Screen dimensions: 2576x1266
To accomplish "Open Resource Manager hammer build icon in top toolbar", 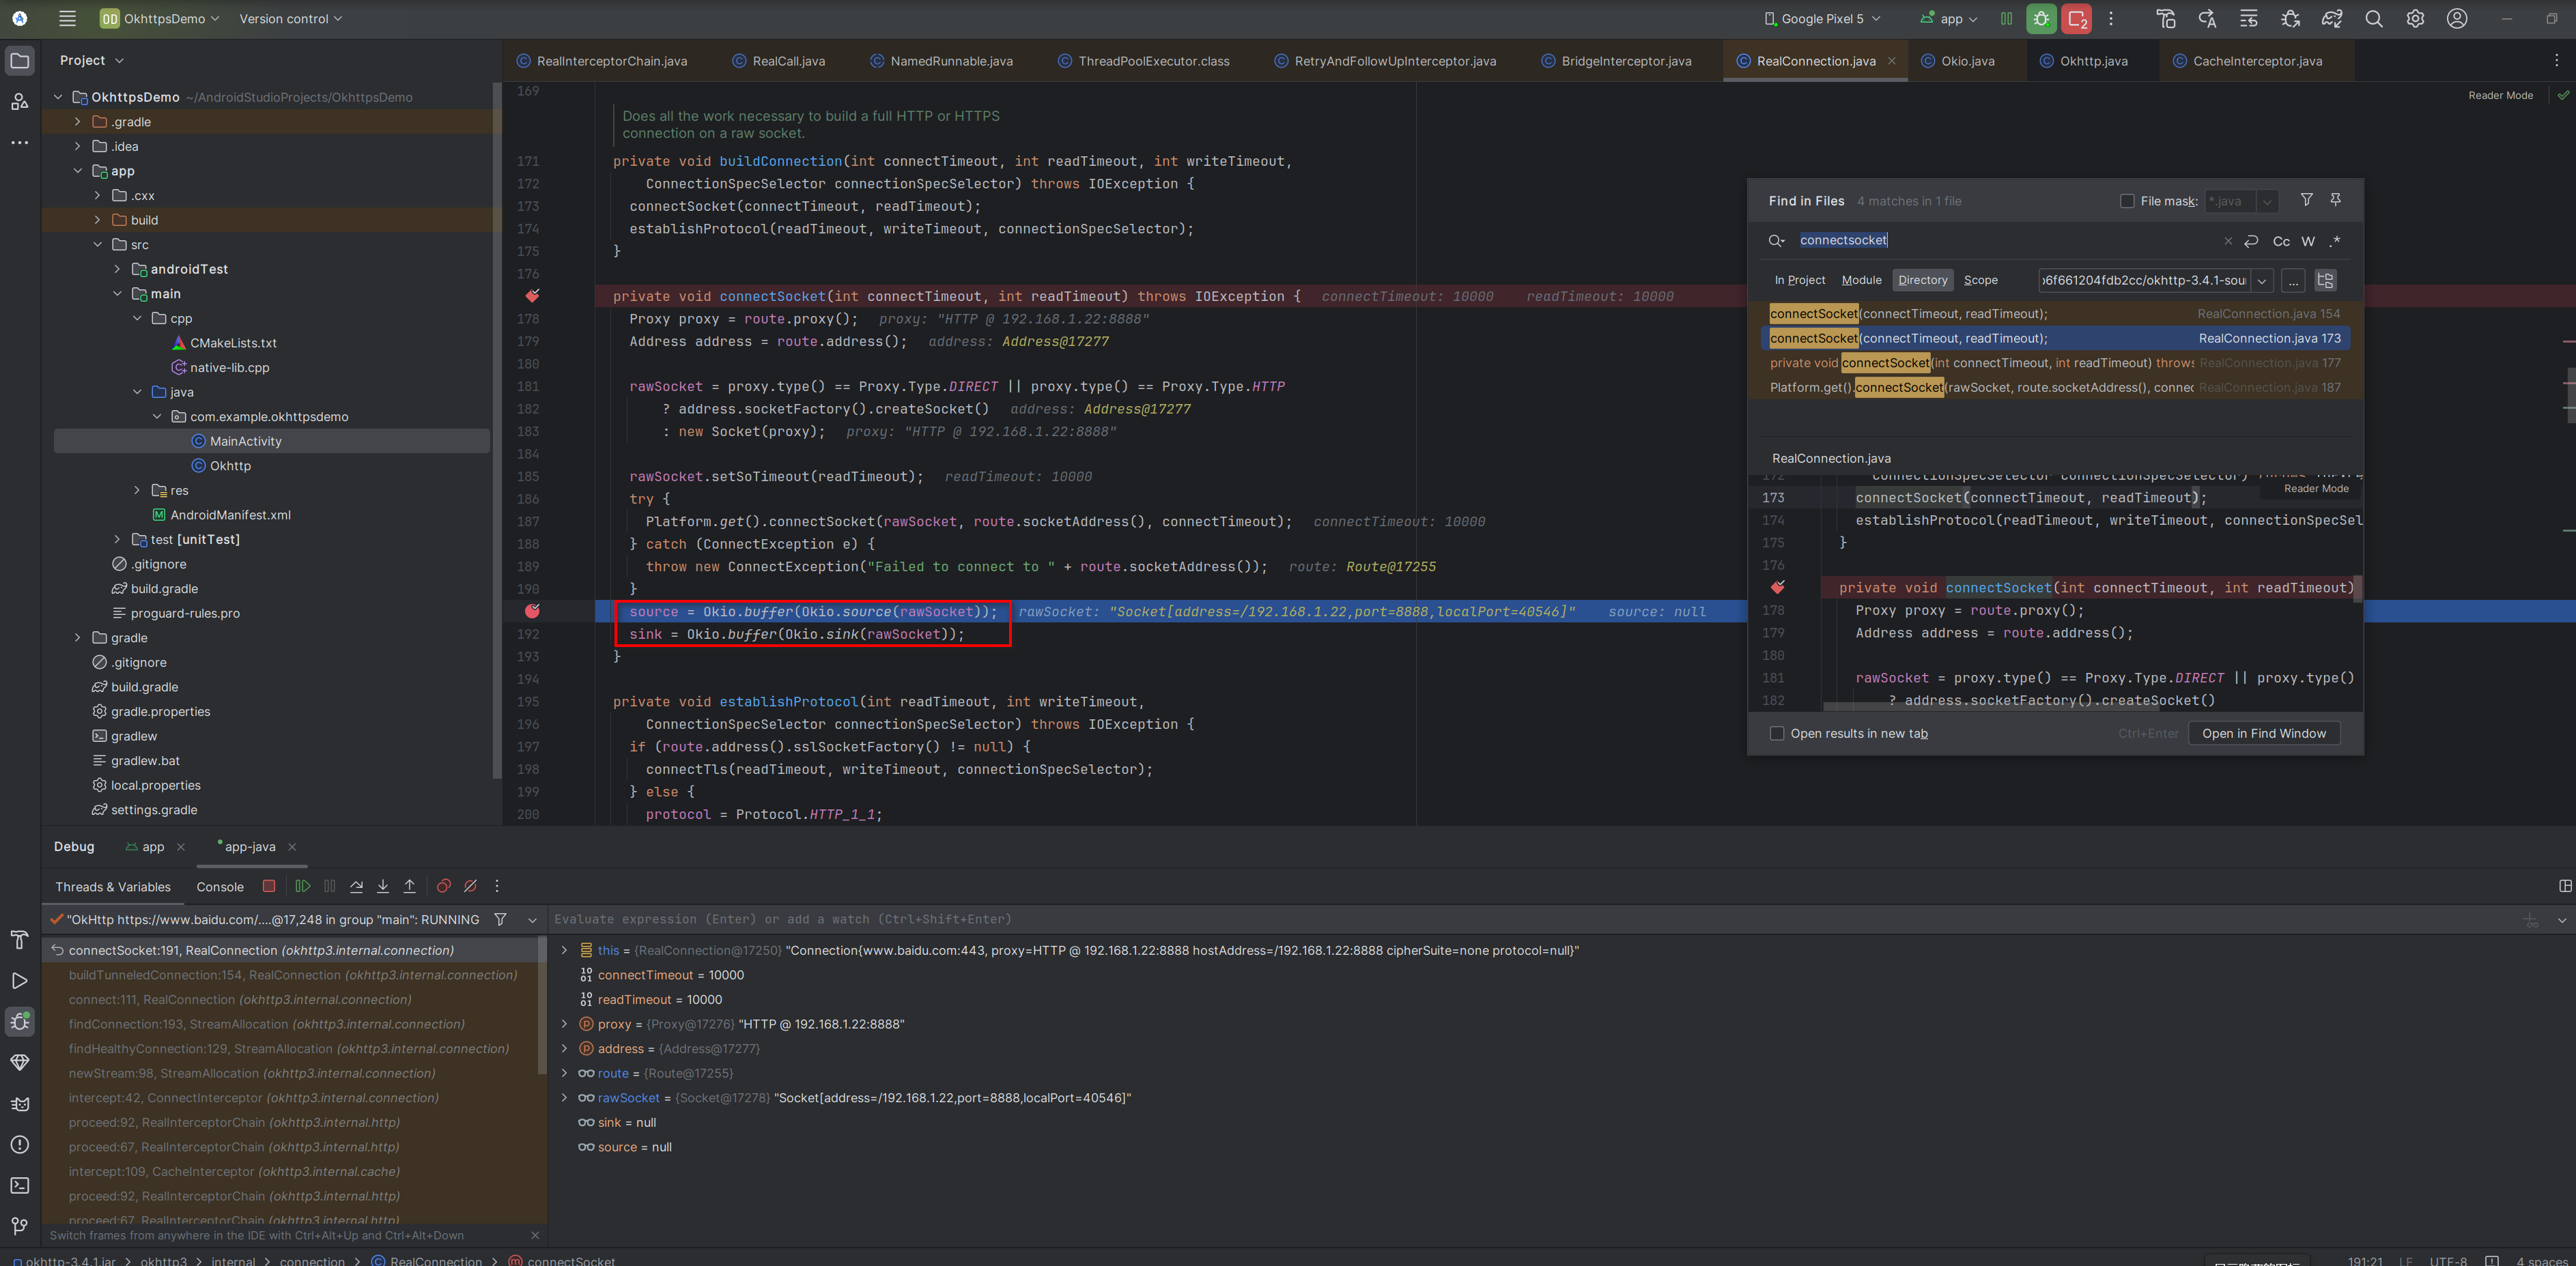I will point(2166,19).
